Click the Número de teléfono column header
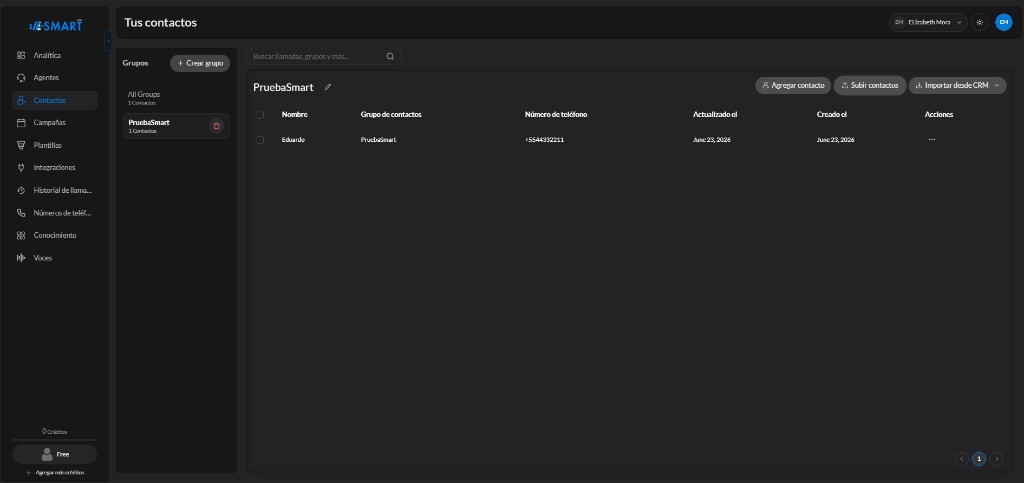This screenshot has height=483, width=1024. coord(556,115)
